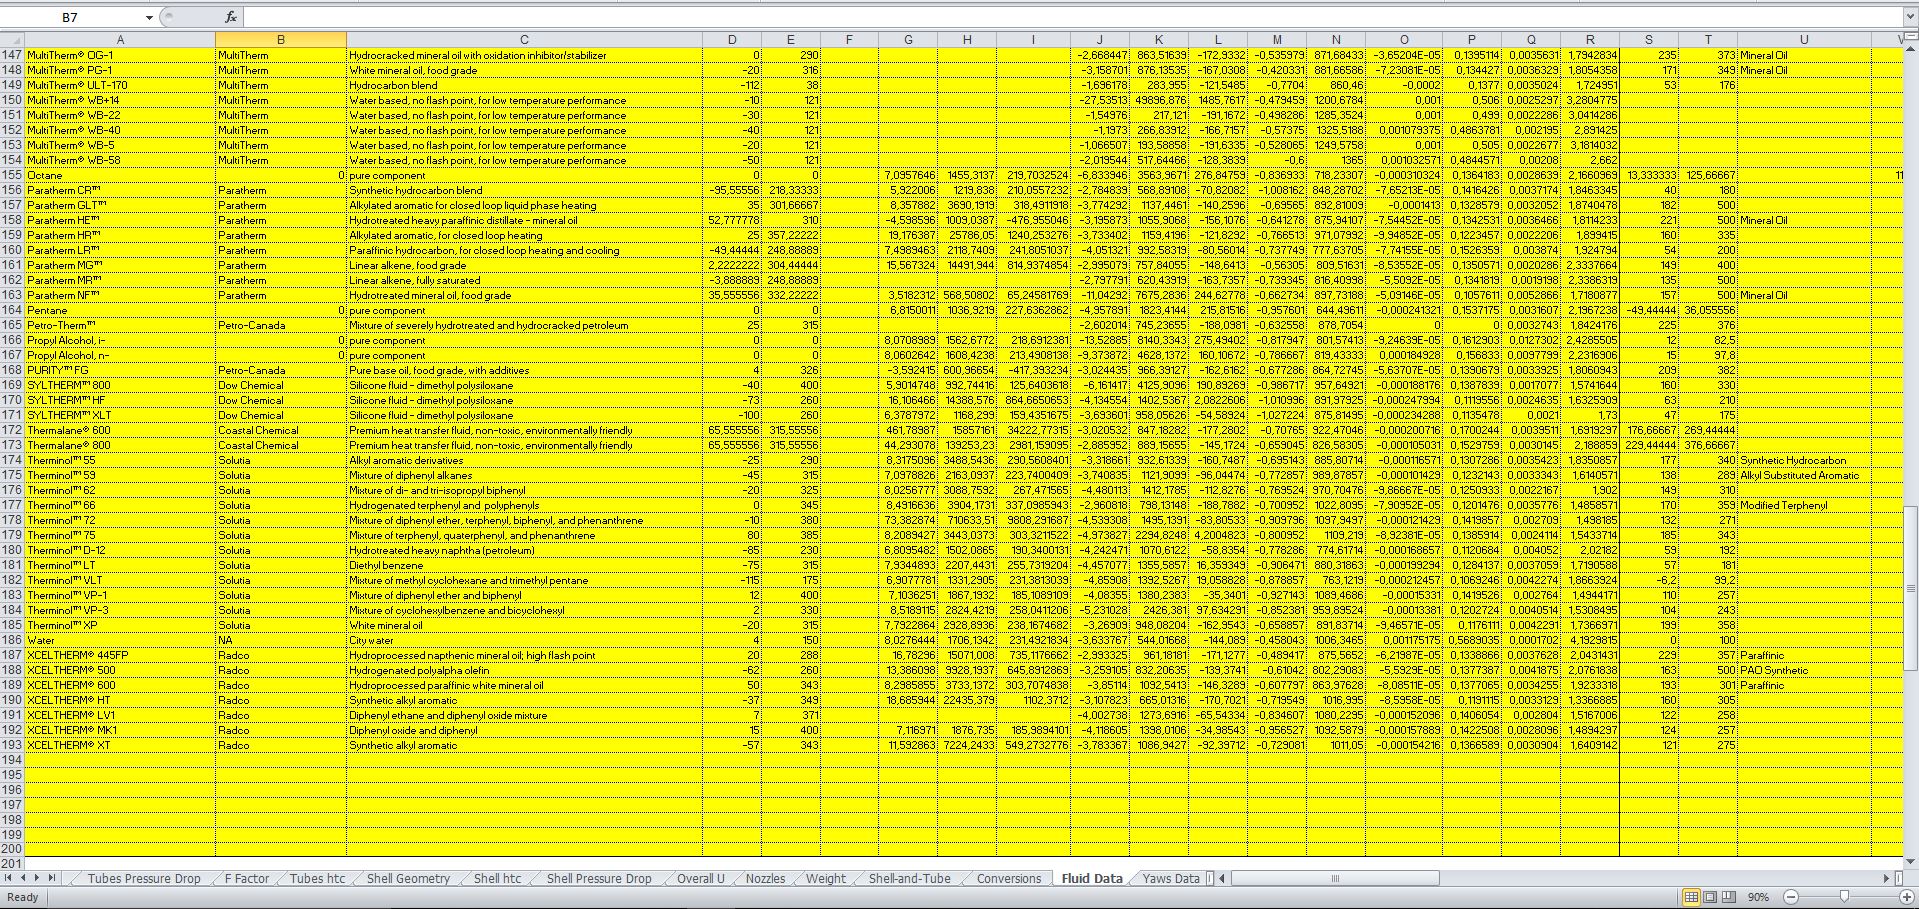Open the Overall U sheet tab
The height and width of the screenshot is (909, 1919).
click(x=700, y=878)
